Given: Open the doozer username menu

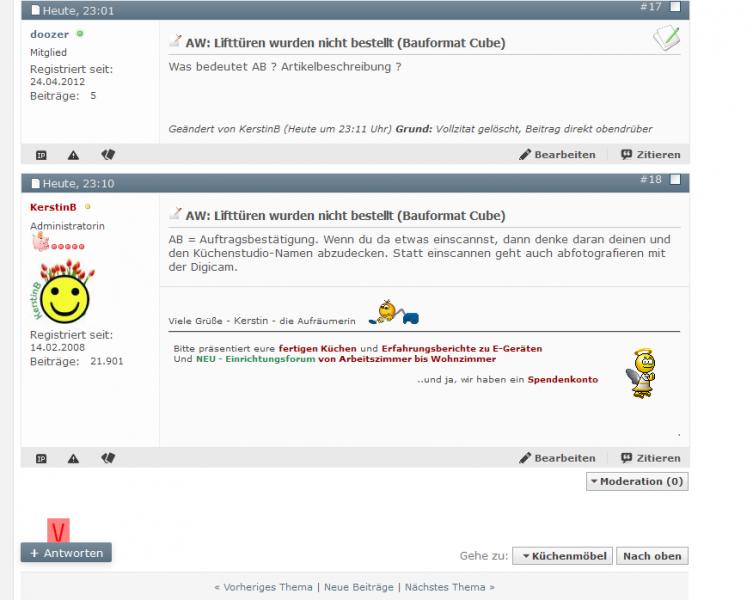Looking at the screenshot, I should click(x=49, y=34).
